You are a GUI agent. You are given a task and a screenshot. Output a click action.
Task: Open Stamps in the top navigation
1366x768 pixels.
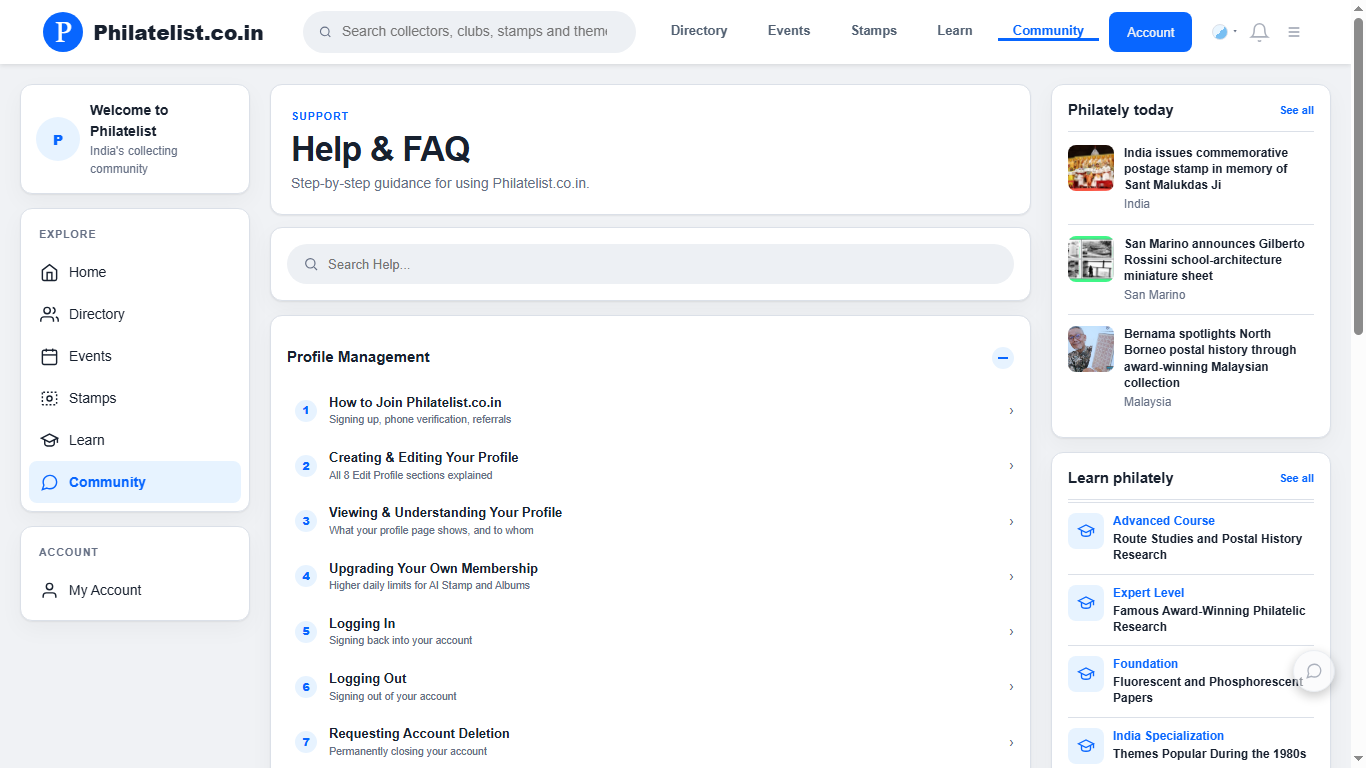[874, 31]
